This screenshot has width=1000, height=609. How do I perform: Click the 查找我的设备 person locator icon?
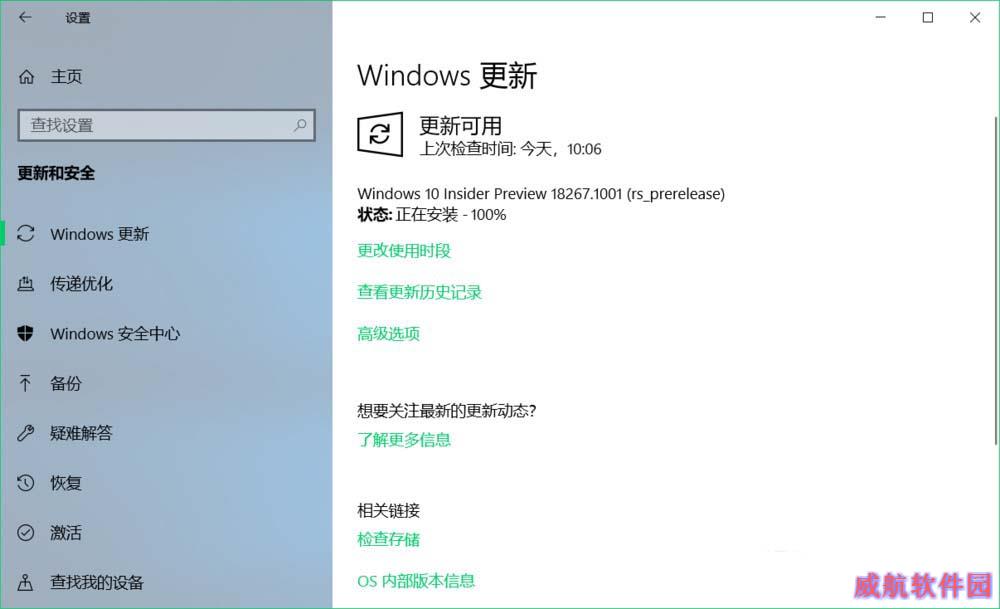point(26,582)
